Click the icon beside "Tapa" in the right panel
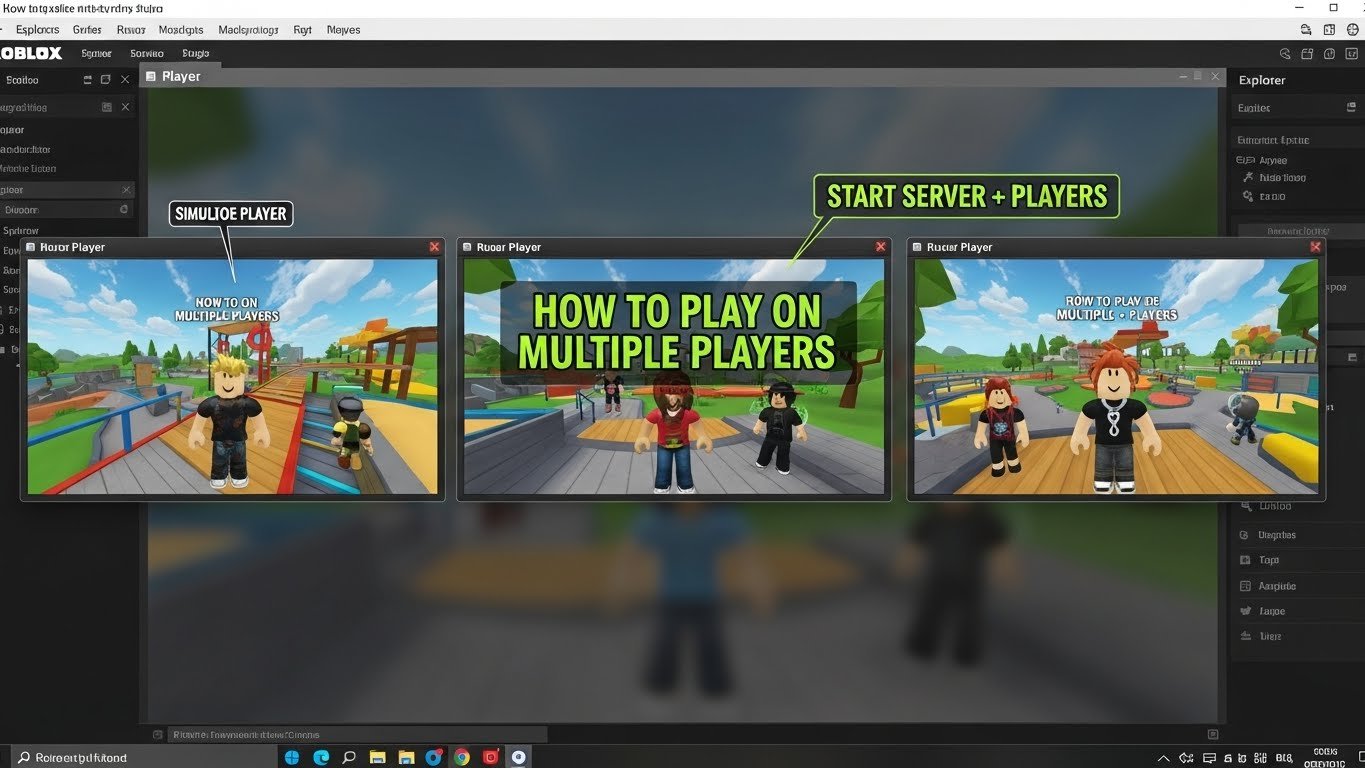Screen dimensions: 1365x768 pyautogui.click(x=1245, y=561)
